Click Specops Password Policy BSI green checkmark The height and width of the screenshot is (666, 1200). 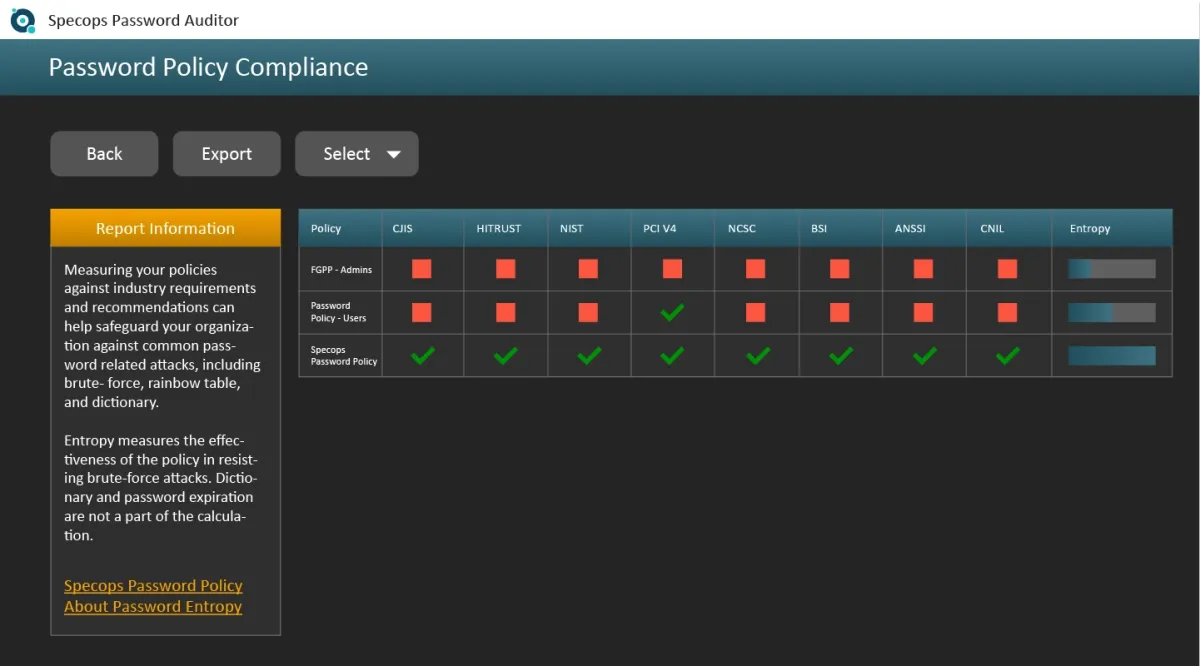[x=841, y=355]
